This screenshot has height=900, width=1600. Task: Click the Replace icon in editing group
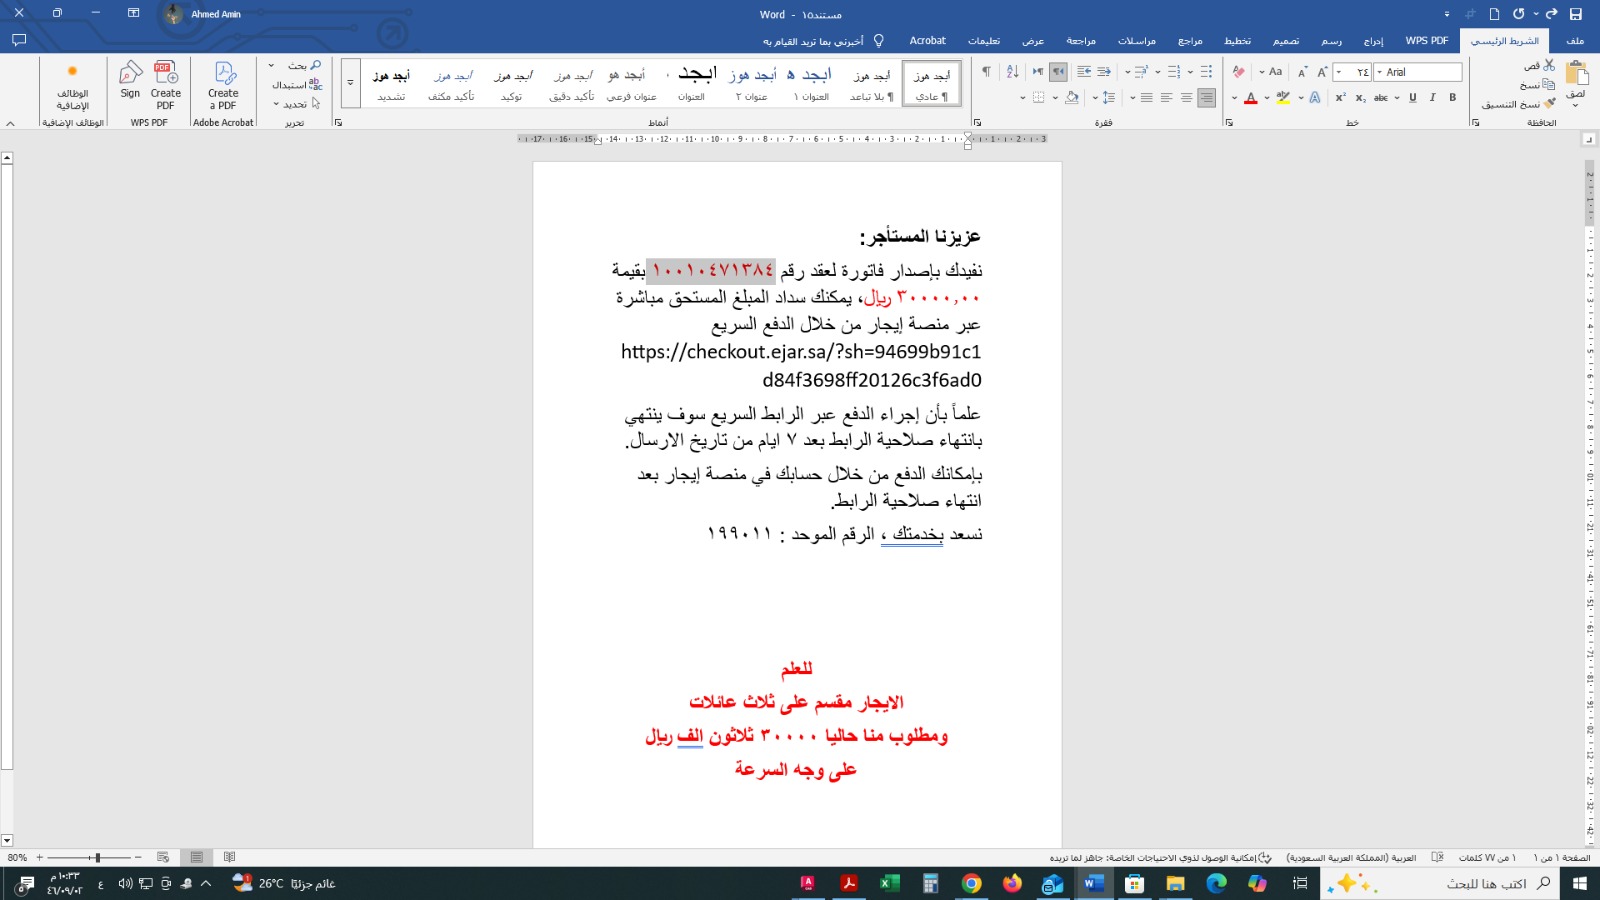pyautogui.click(x=314, y=85)
